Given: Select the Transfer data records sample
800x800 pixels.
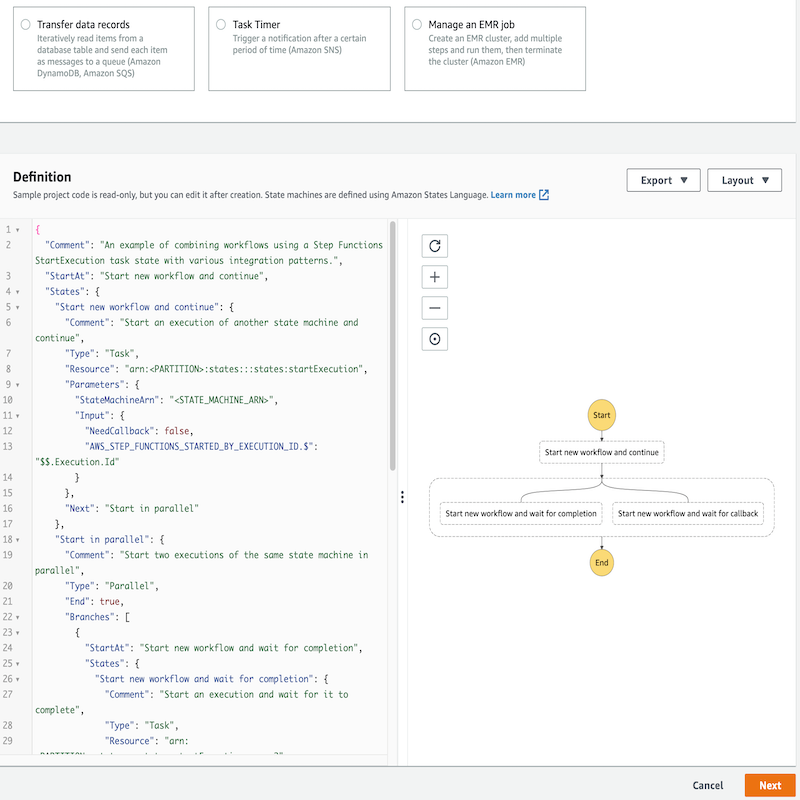Looking at the screenshot, I should pyautogui.click(x=26, y=24).
